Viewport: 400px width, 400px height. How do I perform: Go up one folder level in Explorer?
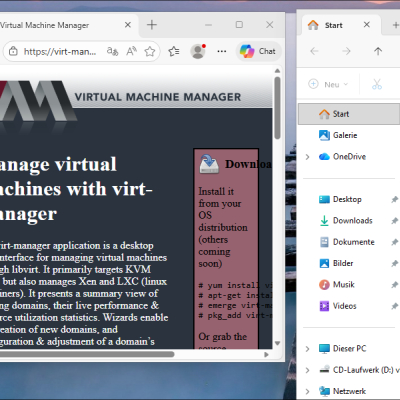[378, 51]
